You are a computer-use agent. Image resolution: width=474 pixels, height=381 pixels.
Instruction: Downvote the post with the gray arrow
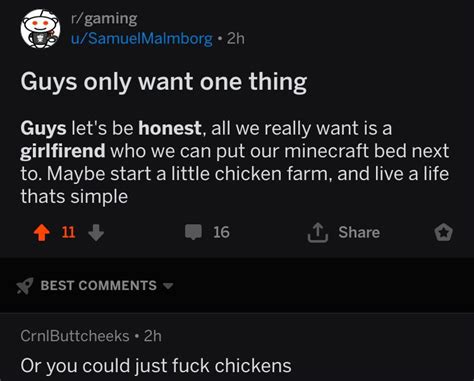click(x=96, y=232)
